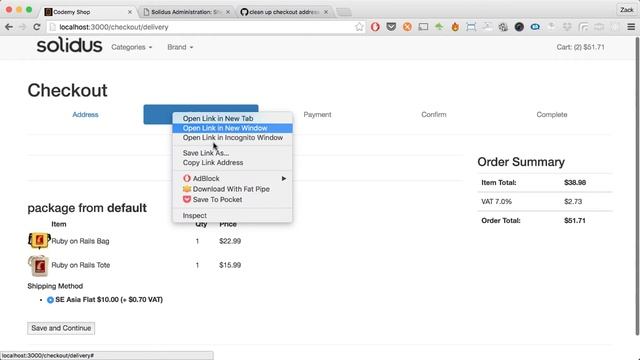The height and width of the screenshot is (360, 640).
Task: Click the URL address bar field
Action: [x=204, y=27]
